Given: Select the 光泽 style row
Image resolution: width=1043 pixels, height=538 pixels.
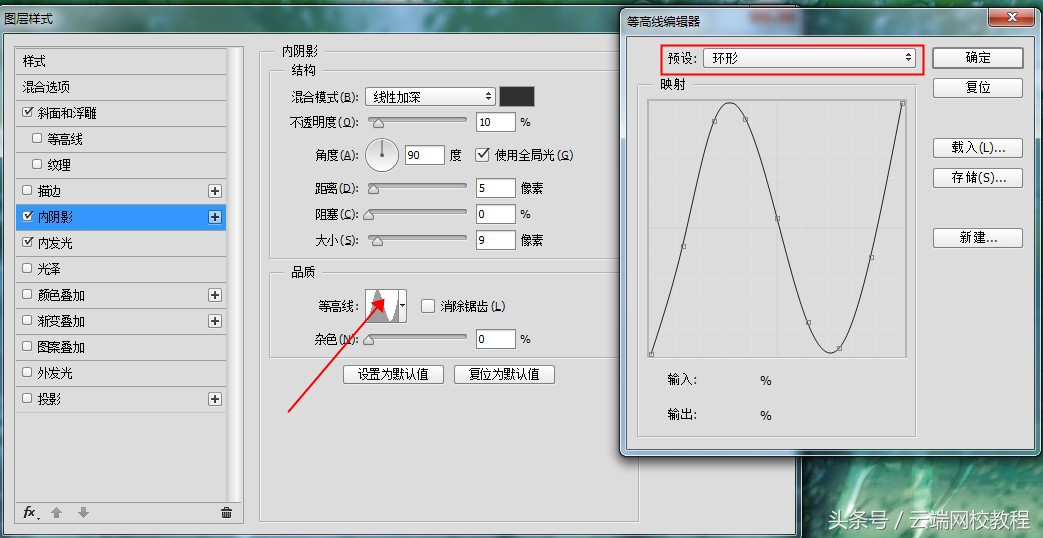Looking at the screenshot, I should [120, 269].
